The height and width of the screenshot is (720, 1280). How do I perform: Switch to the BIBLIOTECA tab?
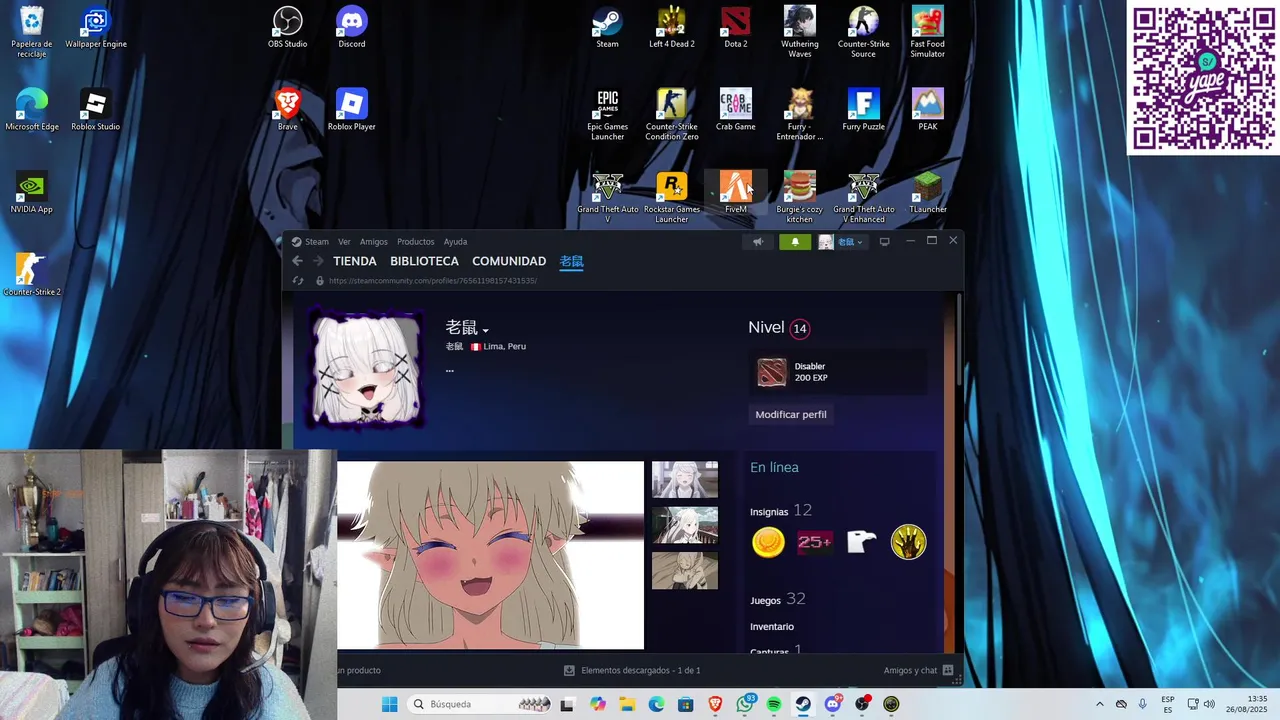[424, 261]
